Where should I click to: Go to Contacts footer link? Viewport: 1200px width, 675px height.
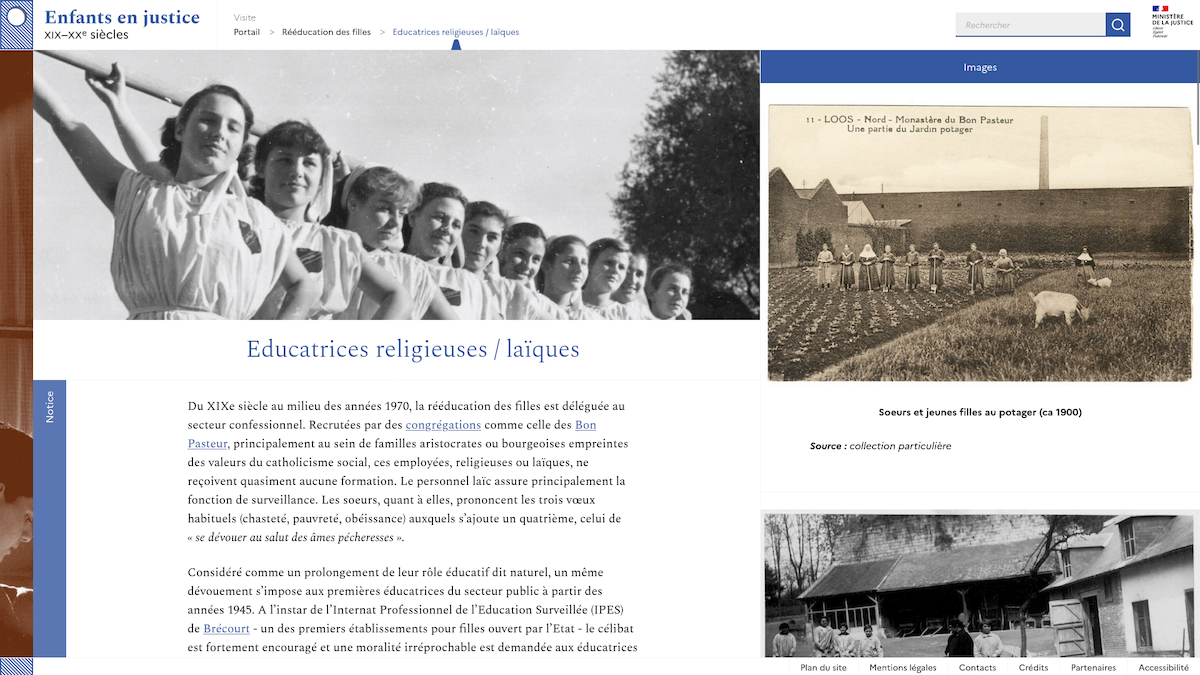click(977, 667)
